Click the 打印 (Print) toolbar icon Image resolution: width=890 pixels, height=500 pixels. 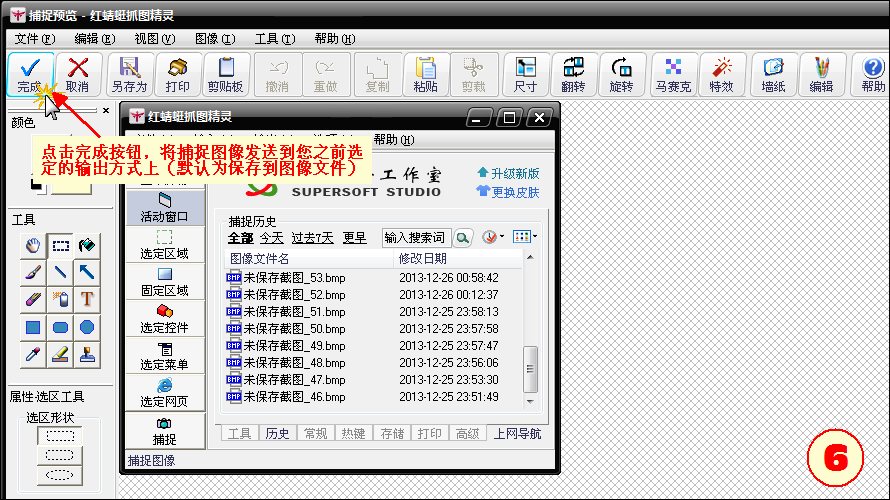(178, 75)
